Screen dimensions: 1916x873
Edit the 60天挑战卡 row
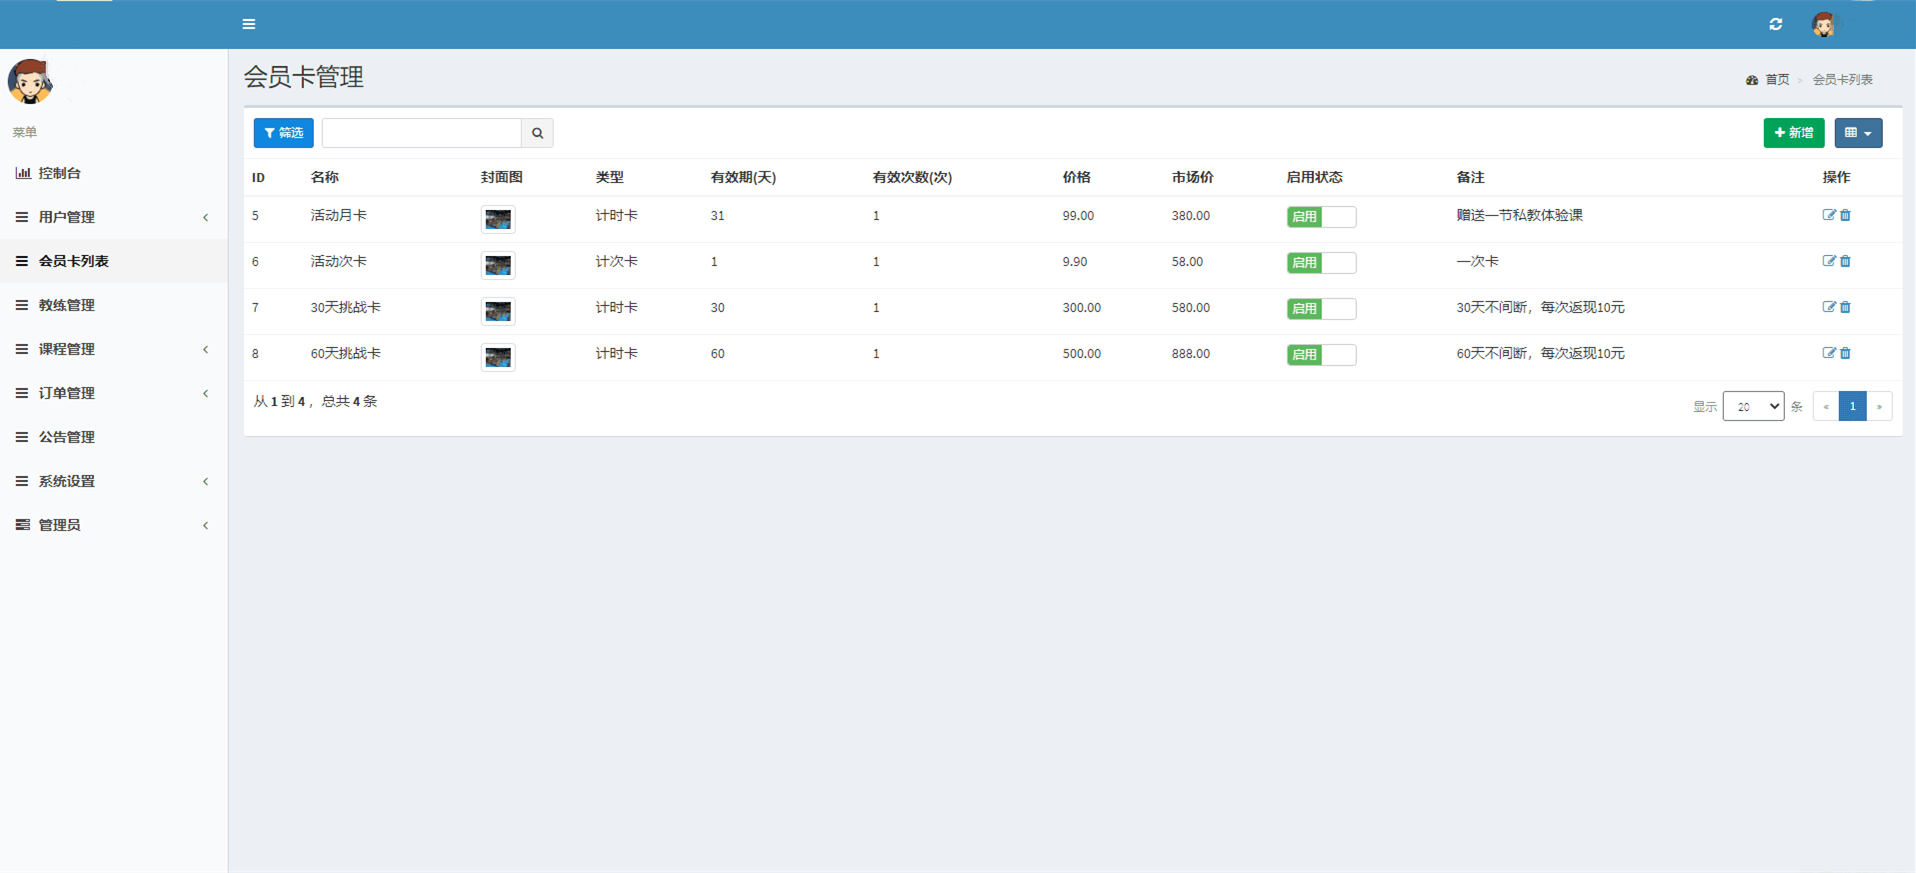pos(1829,353)
